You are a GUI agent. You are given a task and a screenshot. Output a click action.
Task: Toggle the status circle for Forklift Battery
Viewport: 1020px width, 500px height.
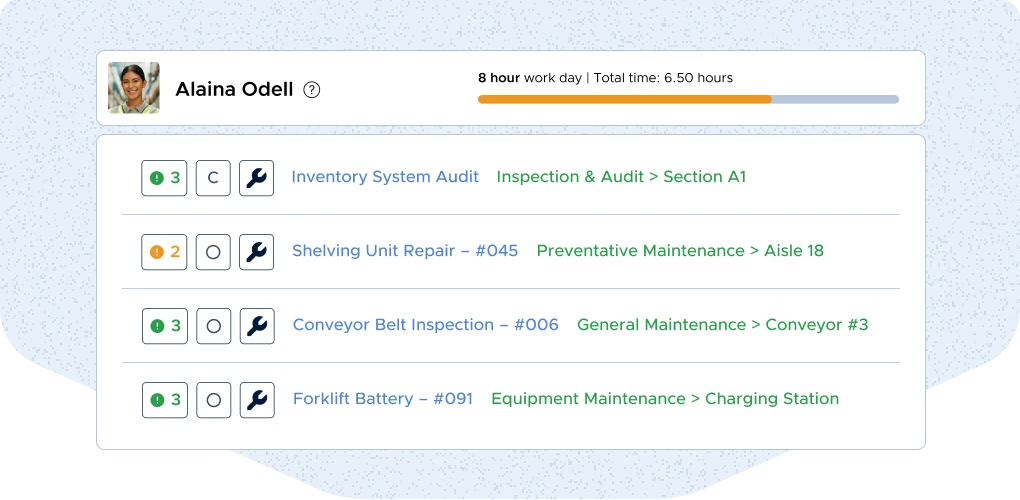tap(213, 400)
